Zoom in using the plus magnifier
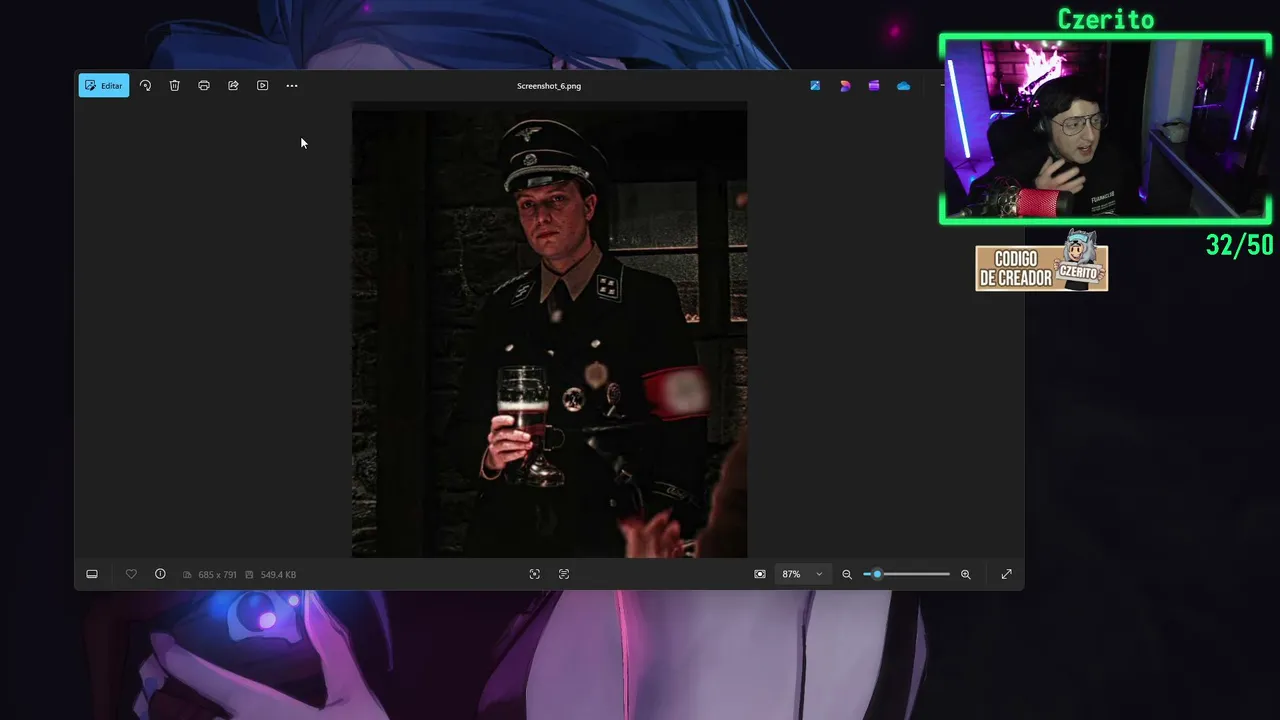The image size is (1280, 720). (x=966, y=574)
